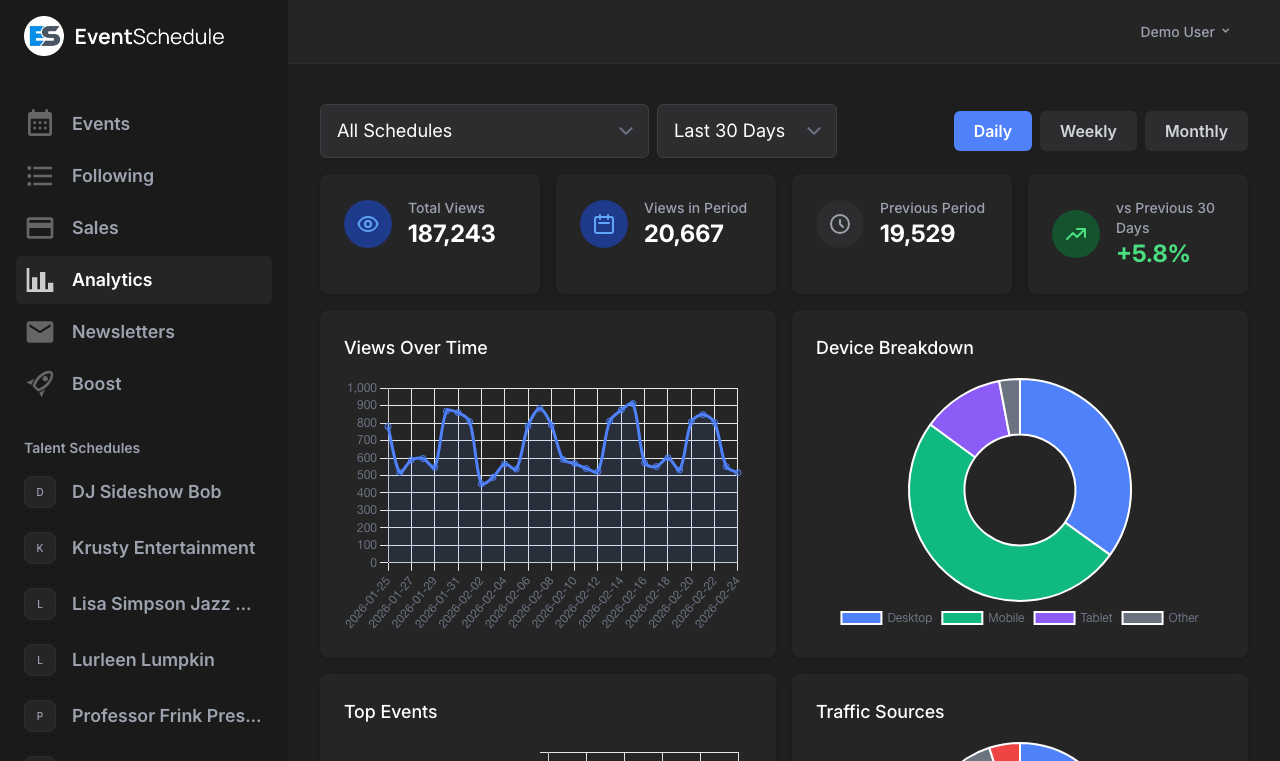Image resolution: width=1280 pixels, height=761 pixels.
Task: Open the Last 30 Days dropdown
Action: click(746, 131)
